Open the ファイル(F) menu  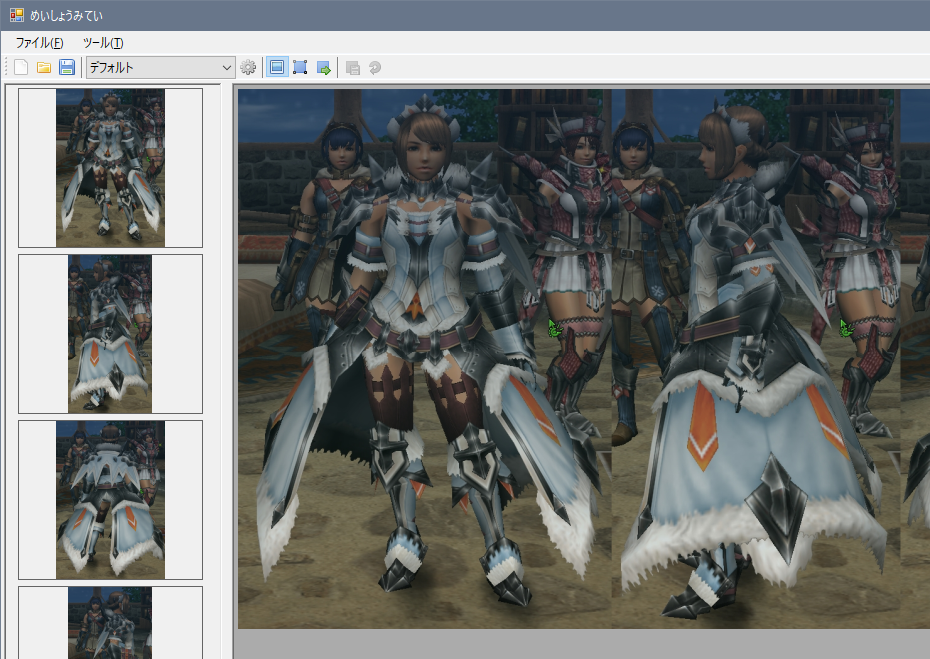tap(39, 43)
